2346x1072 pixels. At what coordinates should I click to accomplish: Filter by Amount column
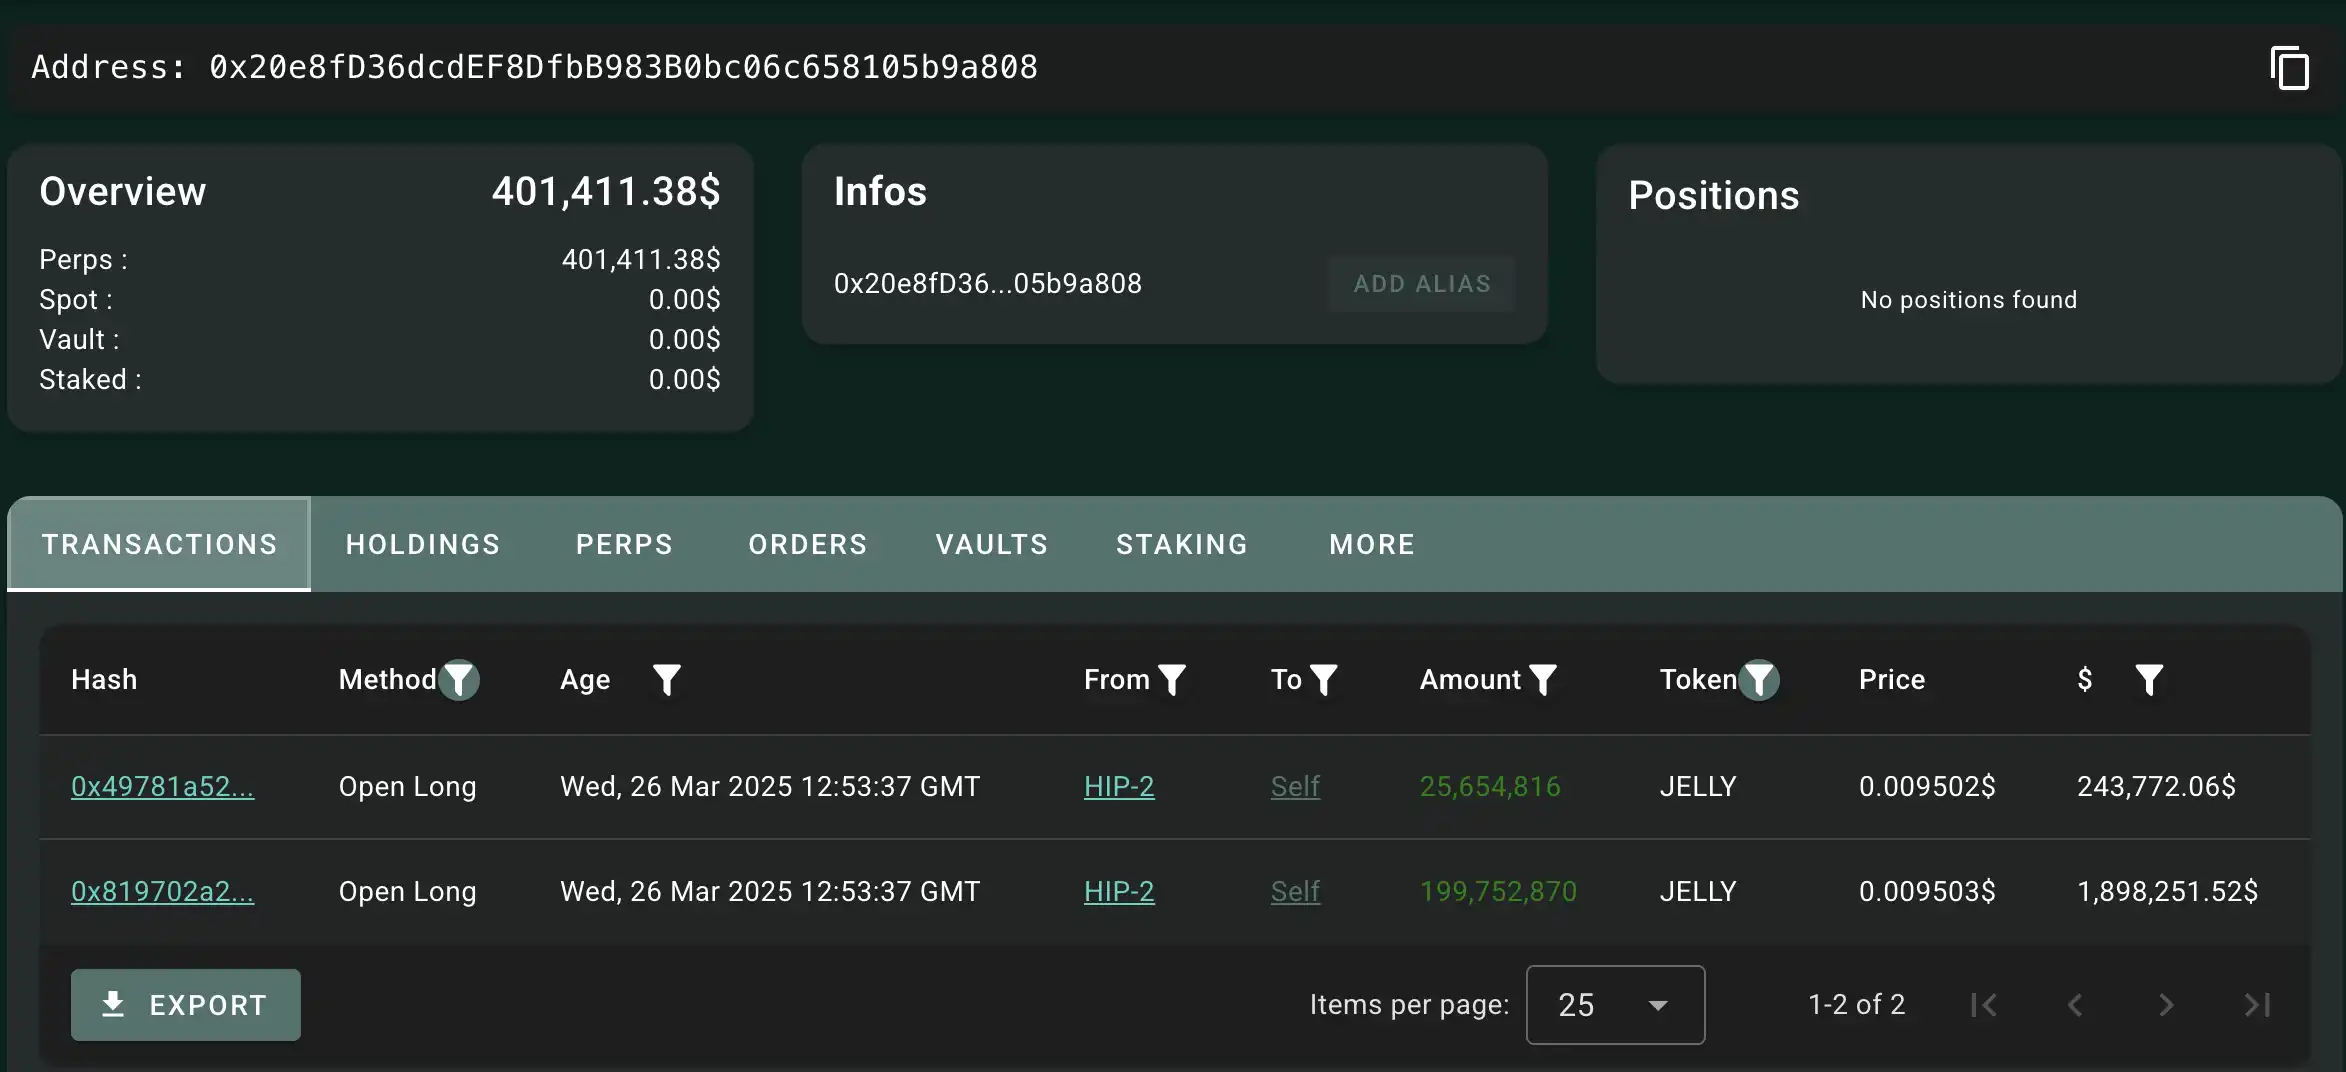[1543, 680]
